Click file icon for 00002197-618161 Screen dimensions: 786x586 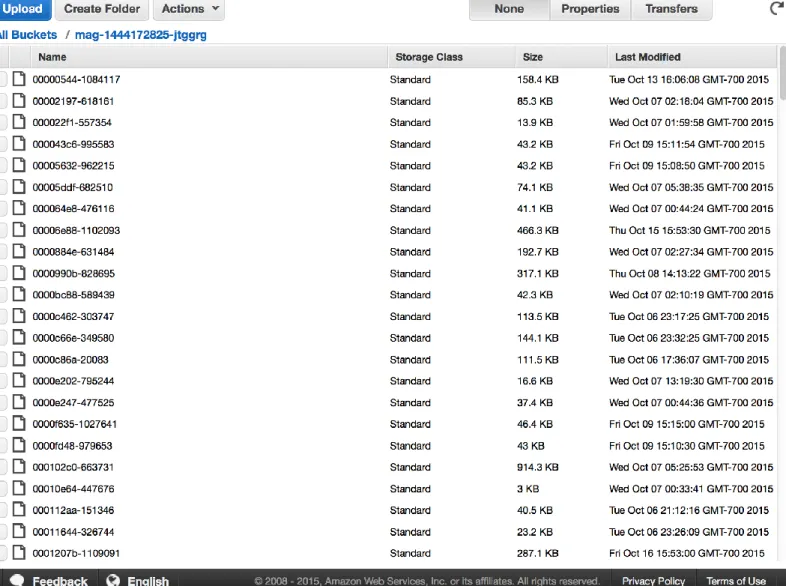(19, 101)
